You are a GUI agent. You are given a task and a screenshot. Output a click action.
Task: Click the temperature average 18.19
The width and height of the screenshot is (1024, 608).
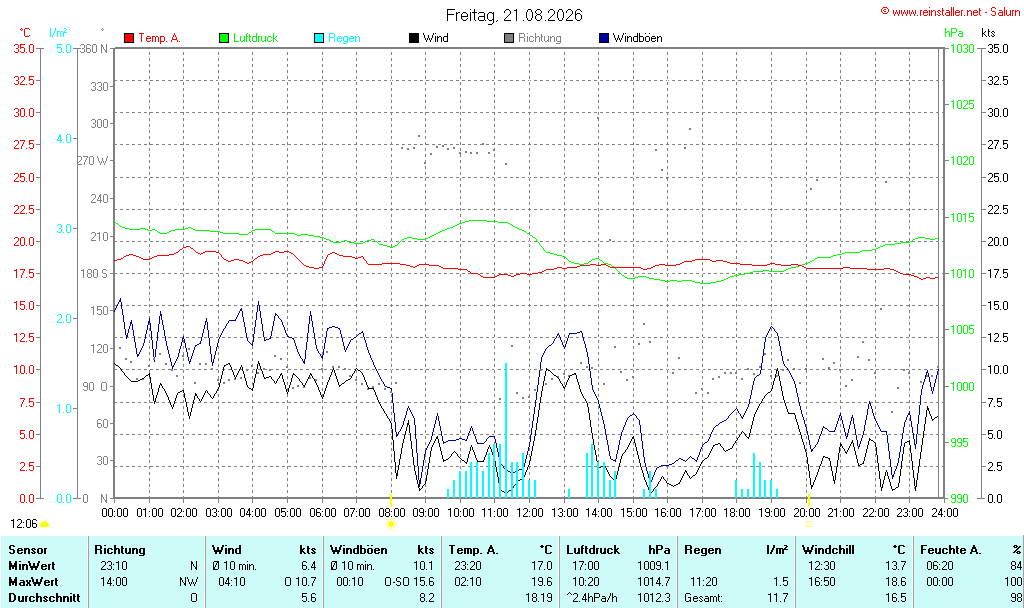539,598
